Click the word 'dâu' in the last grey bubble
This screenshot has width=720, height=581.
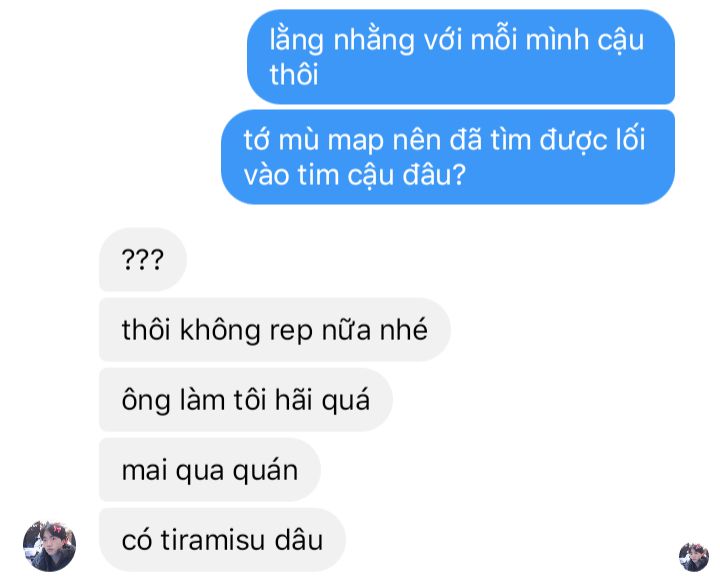pos(298,539)
